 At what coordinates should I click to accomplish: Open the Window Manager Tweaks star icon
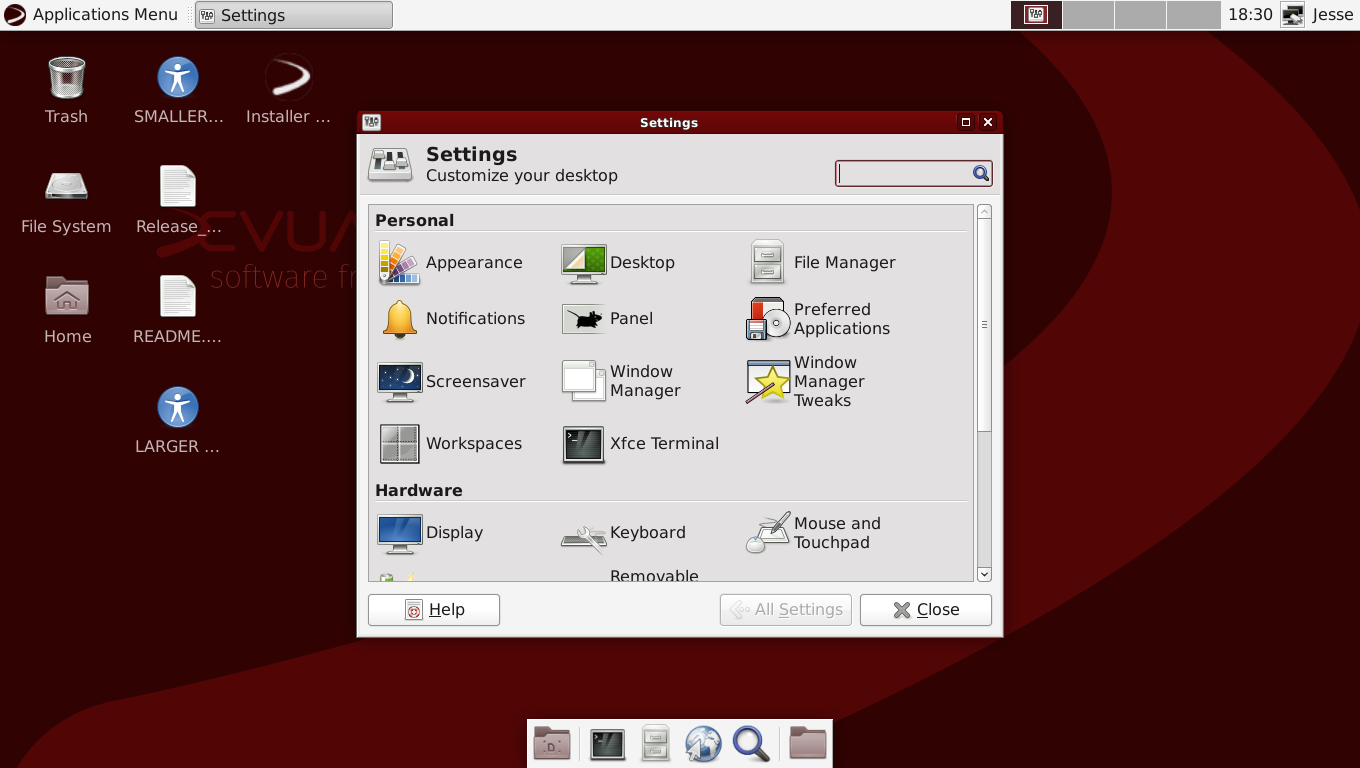tap(768, 382)
